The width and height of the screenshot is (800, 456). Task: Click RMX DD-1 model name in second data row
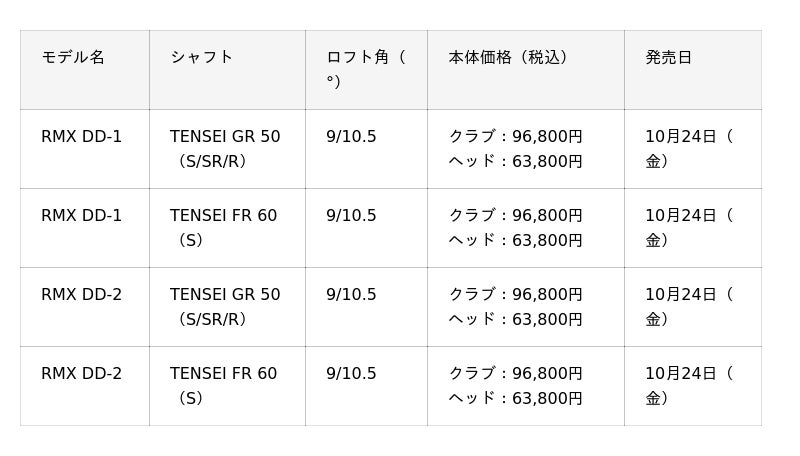[81, 216]
